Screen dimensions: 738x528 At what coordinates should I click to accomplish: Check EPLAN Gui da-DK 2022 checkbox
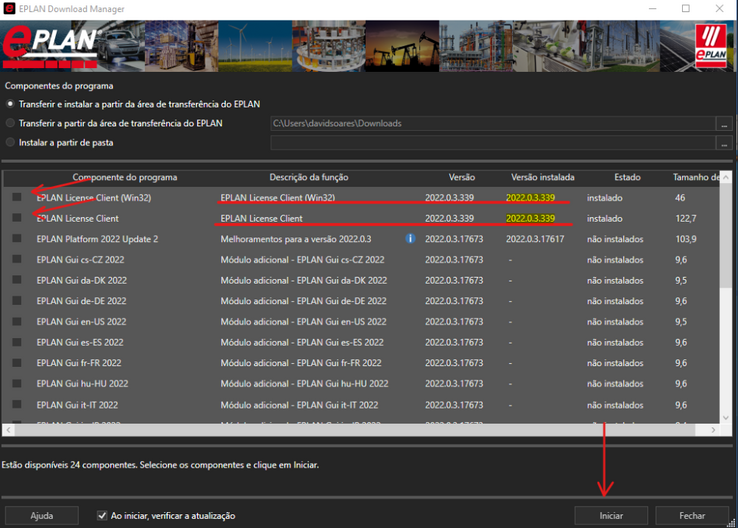click(x=17, y=280)
